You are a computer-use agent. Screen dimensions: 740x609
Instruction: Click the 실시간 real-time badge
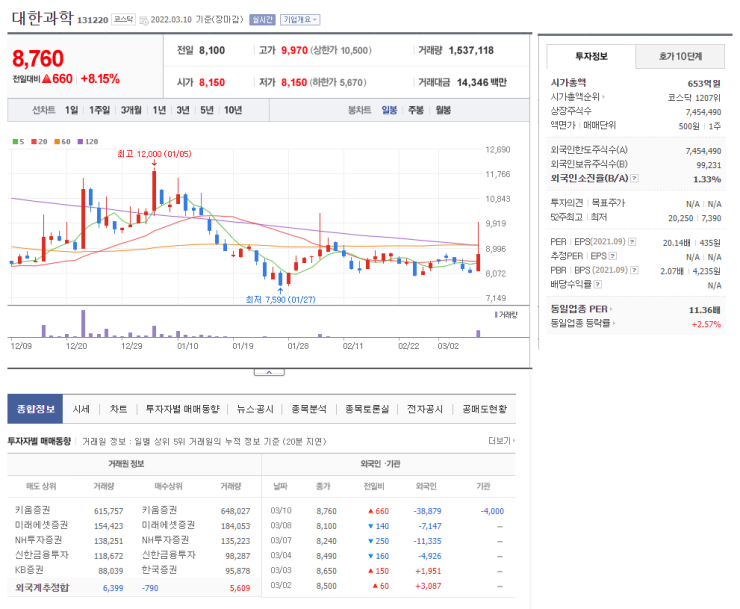tap(262, 19)
